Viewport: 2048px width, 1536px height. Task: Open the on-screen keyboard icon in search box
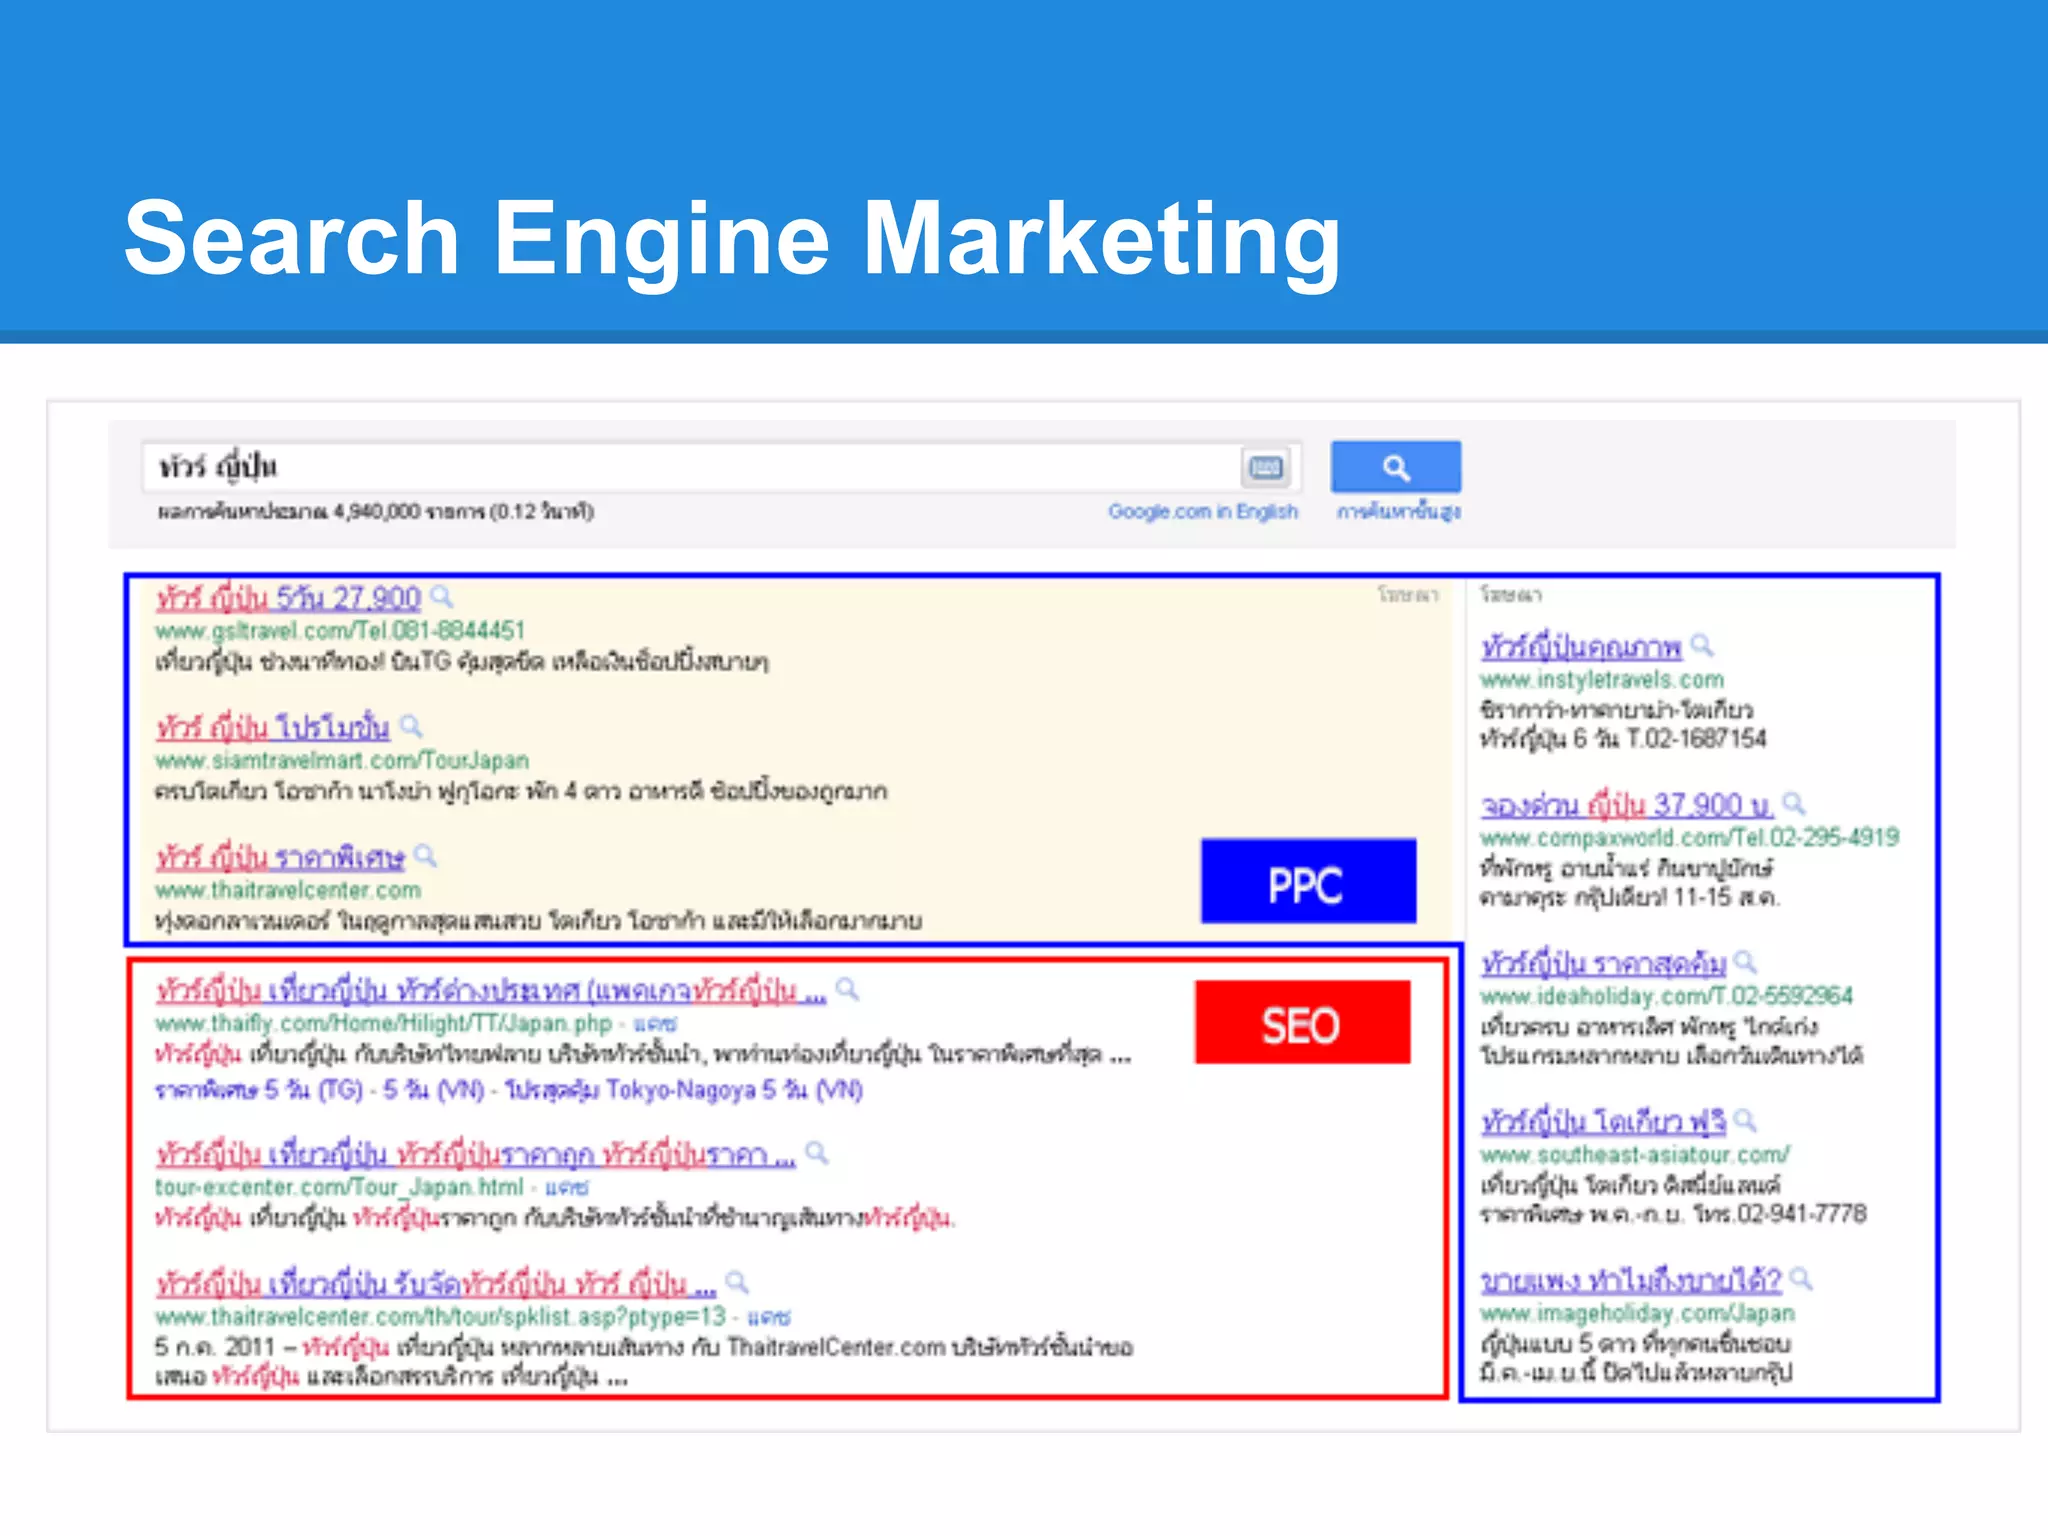pos(1266,467)
